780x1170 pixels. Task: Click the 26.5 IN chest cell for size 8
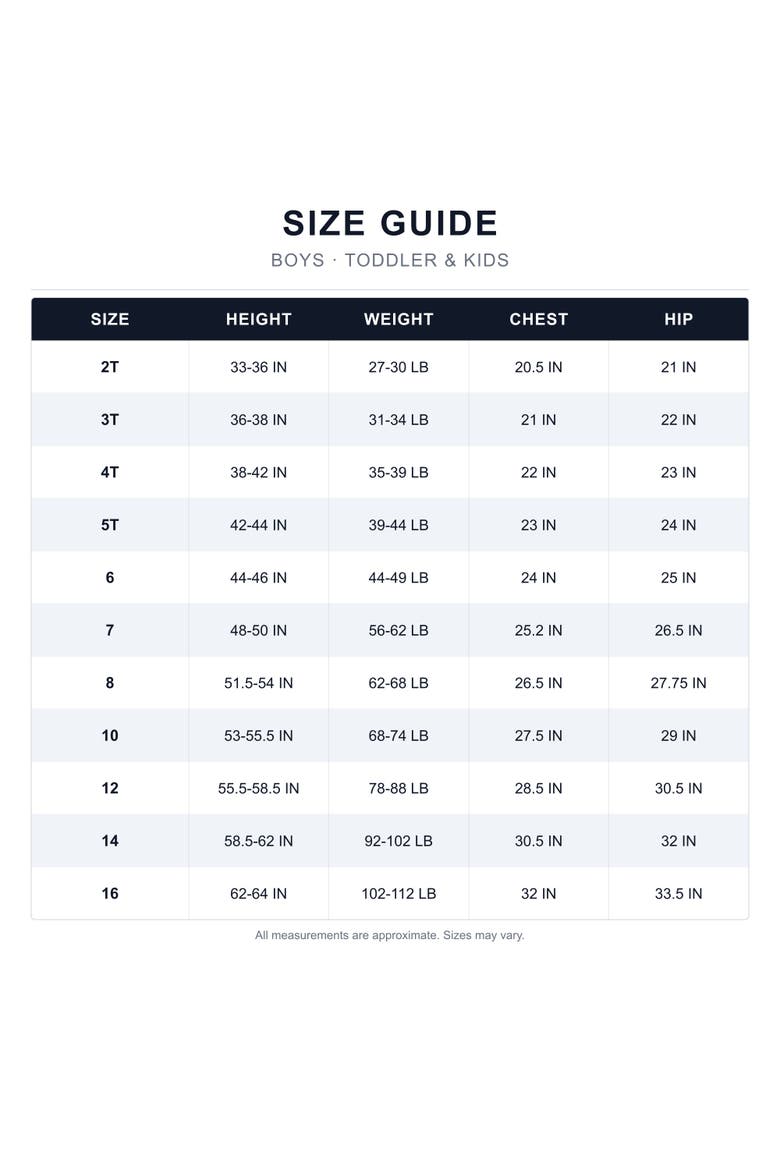(538, 683)
